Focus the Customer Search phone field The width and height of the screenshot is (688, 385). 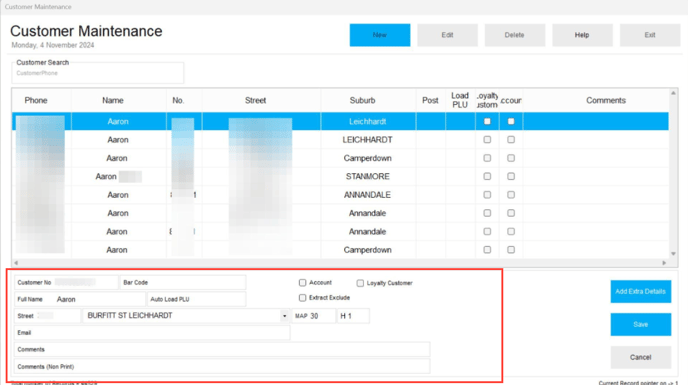[x=98, y=73]
